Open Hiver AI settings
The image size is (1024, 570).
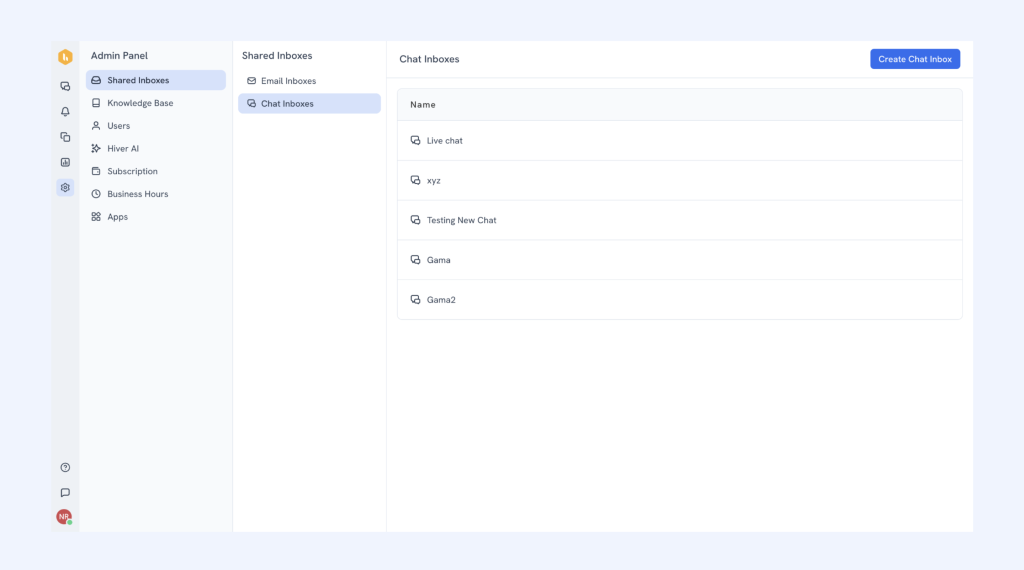click(x=123, y=148)
